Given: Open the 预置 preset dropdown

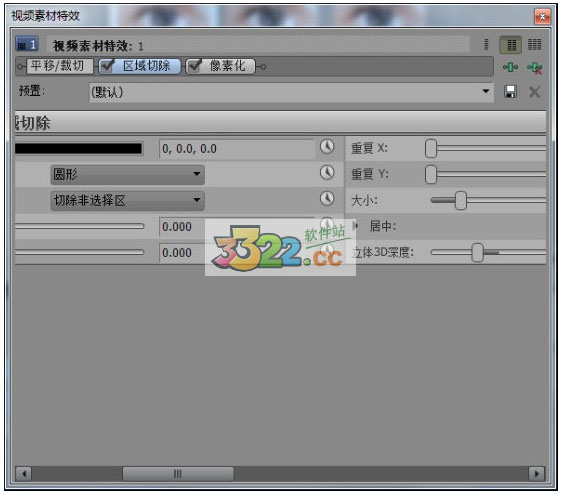Looking at the screenshot, I should (x=291, y=92).
